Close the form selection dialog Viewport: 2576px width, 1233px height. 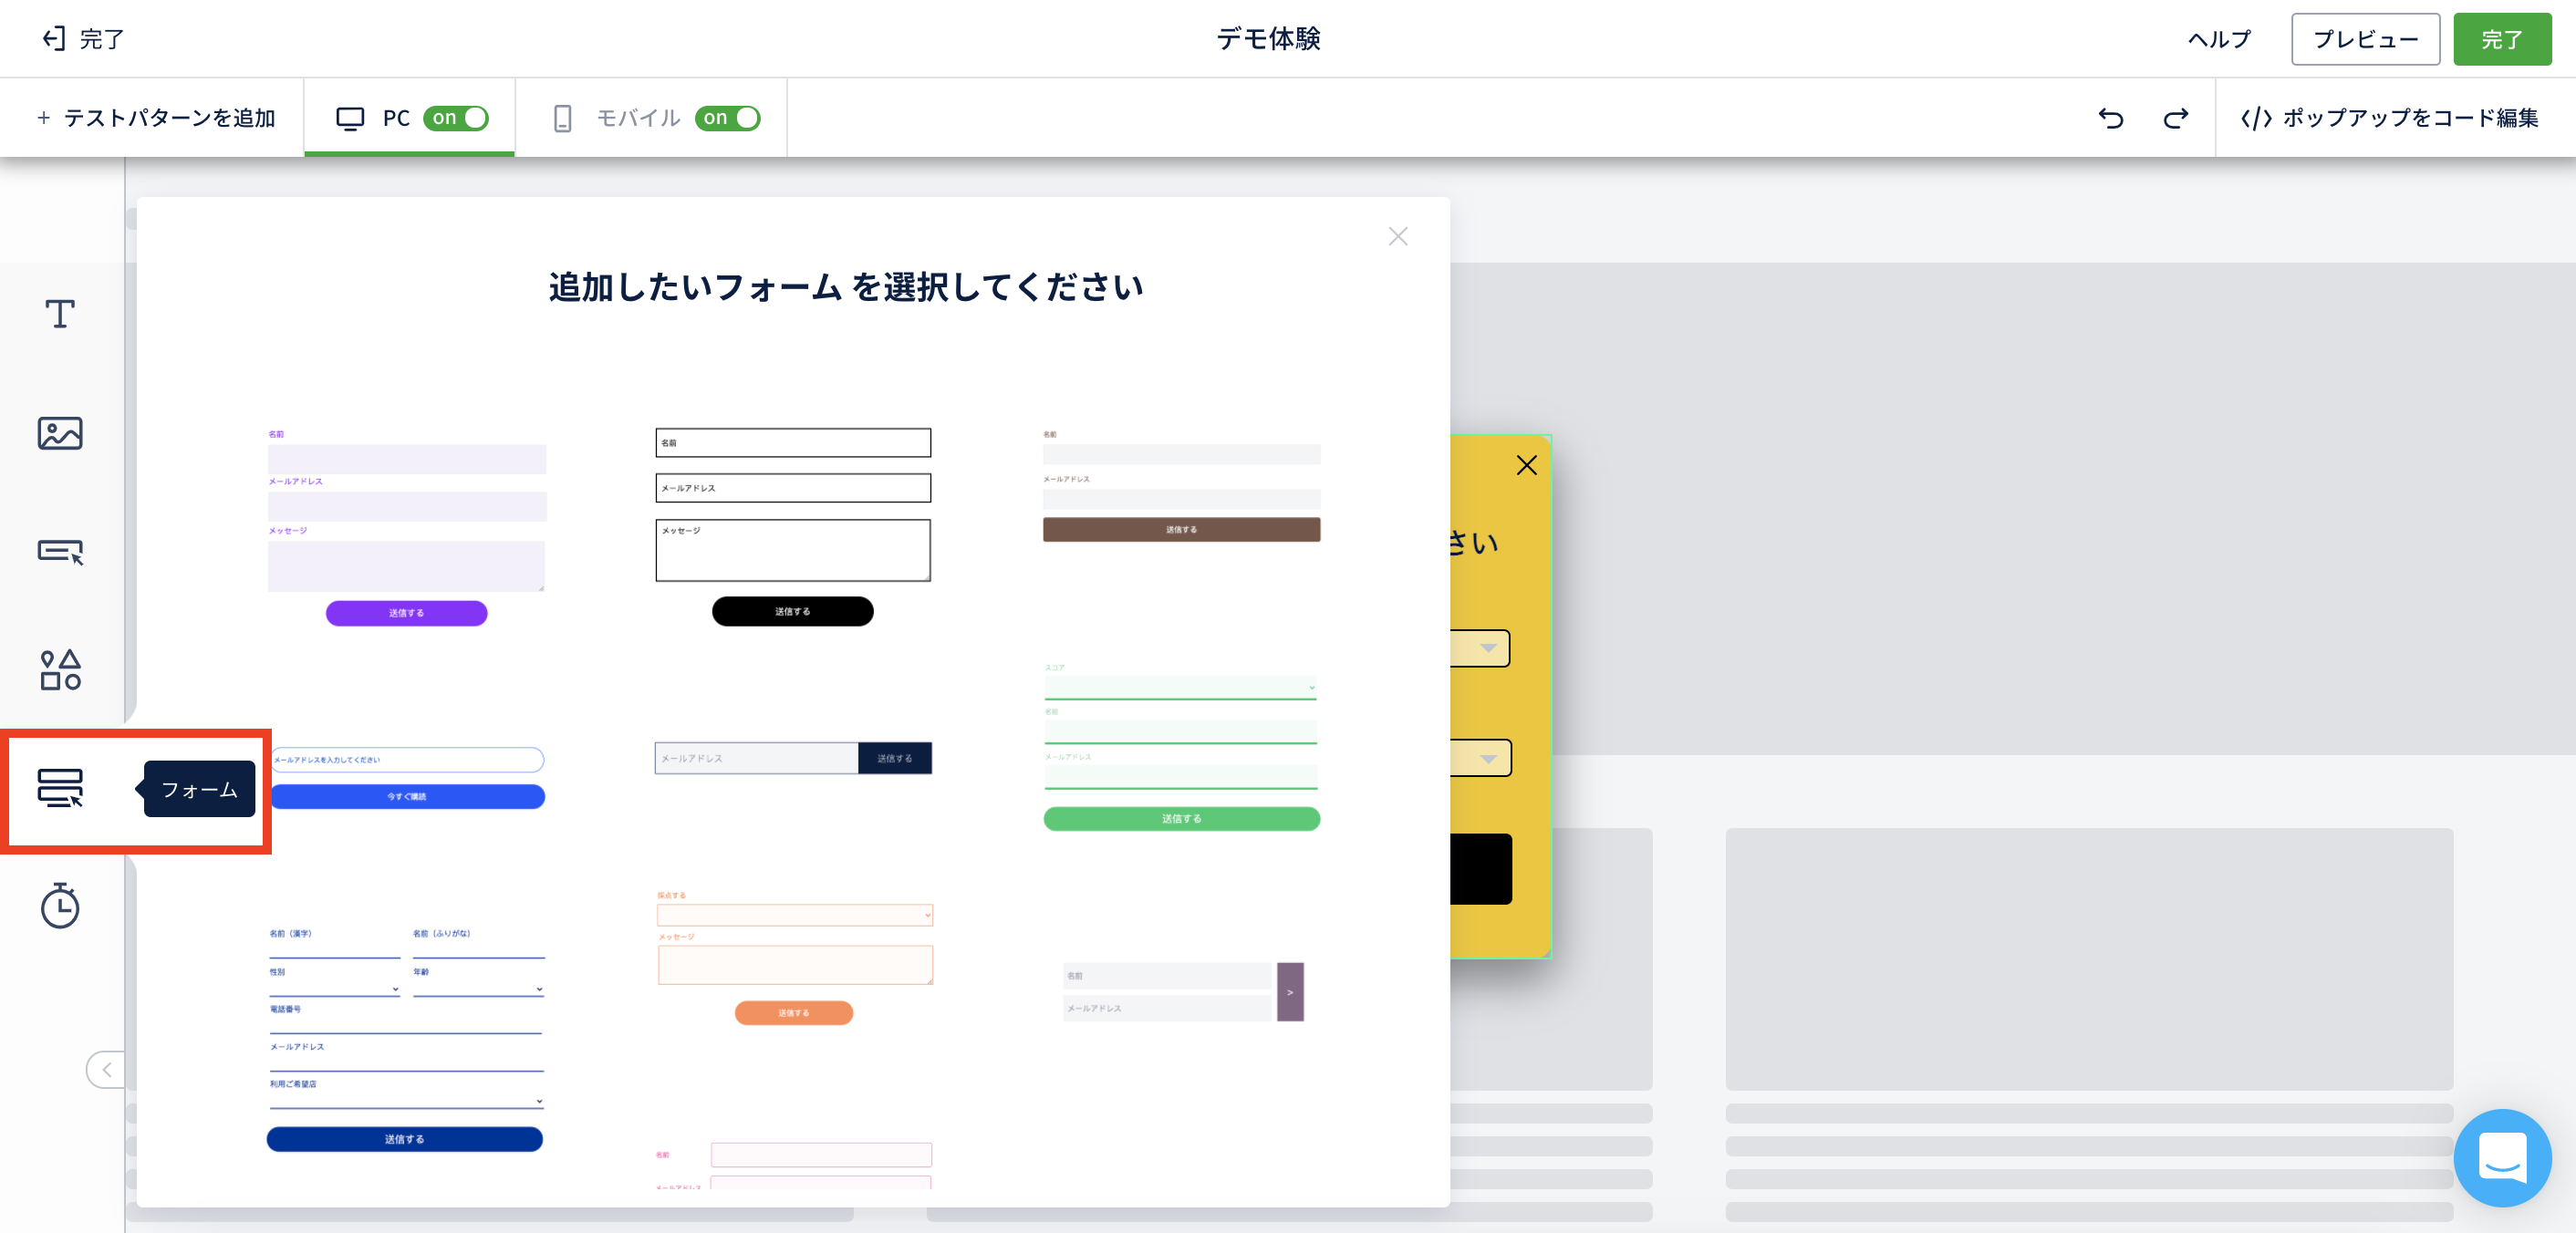click(x=1398, y=236)
